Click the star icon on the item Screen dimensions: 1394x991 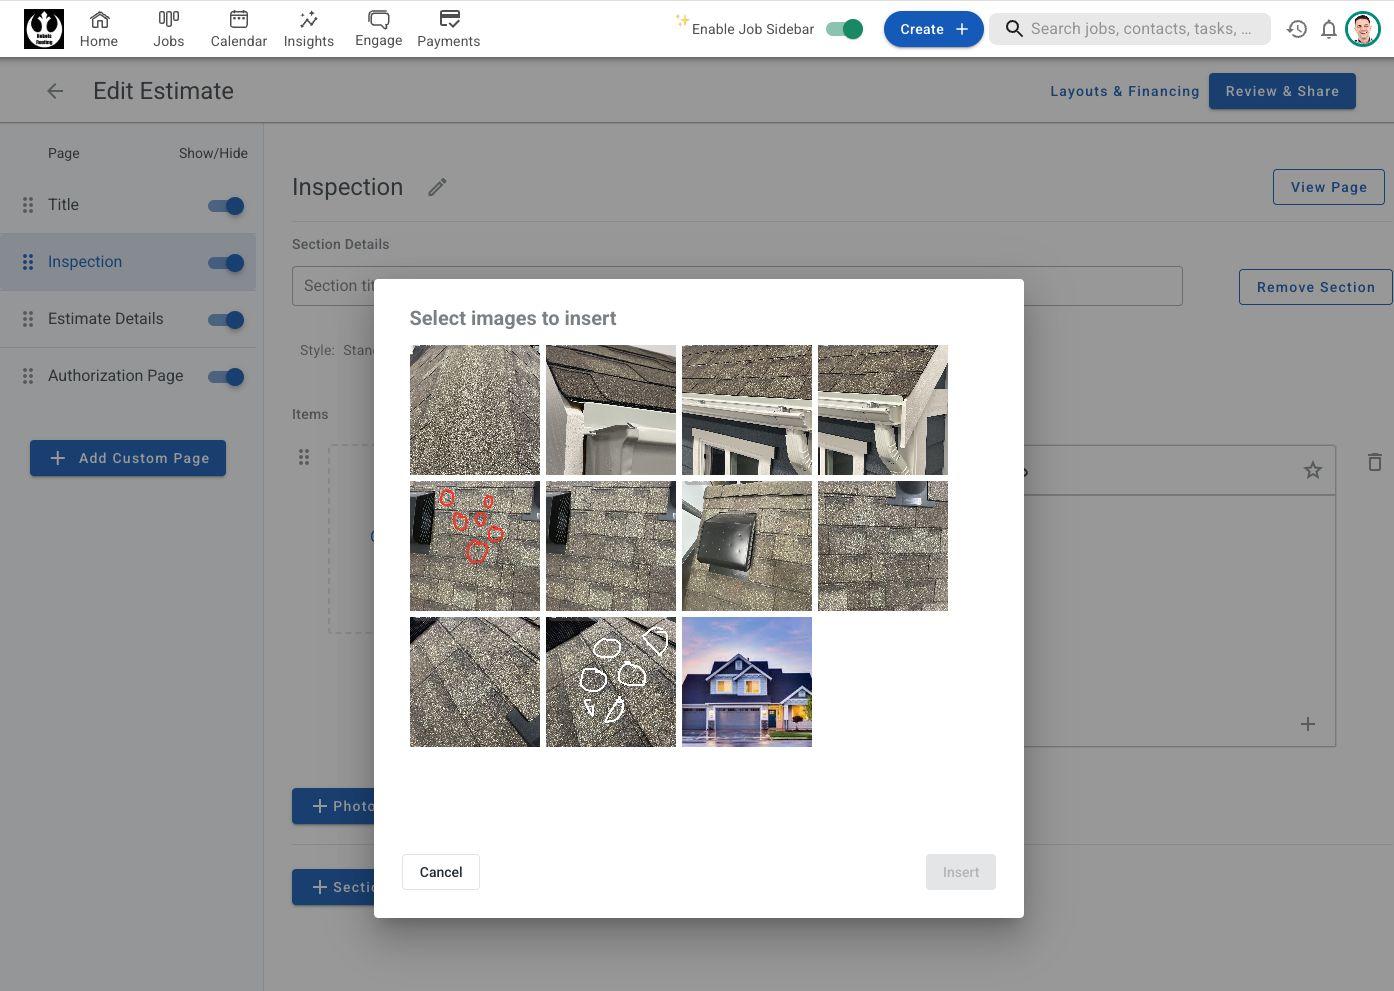point(1312,470)
